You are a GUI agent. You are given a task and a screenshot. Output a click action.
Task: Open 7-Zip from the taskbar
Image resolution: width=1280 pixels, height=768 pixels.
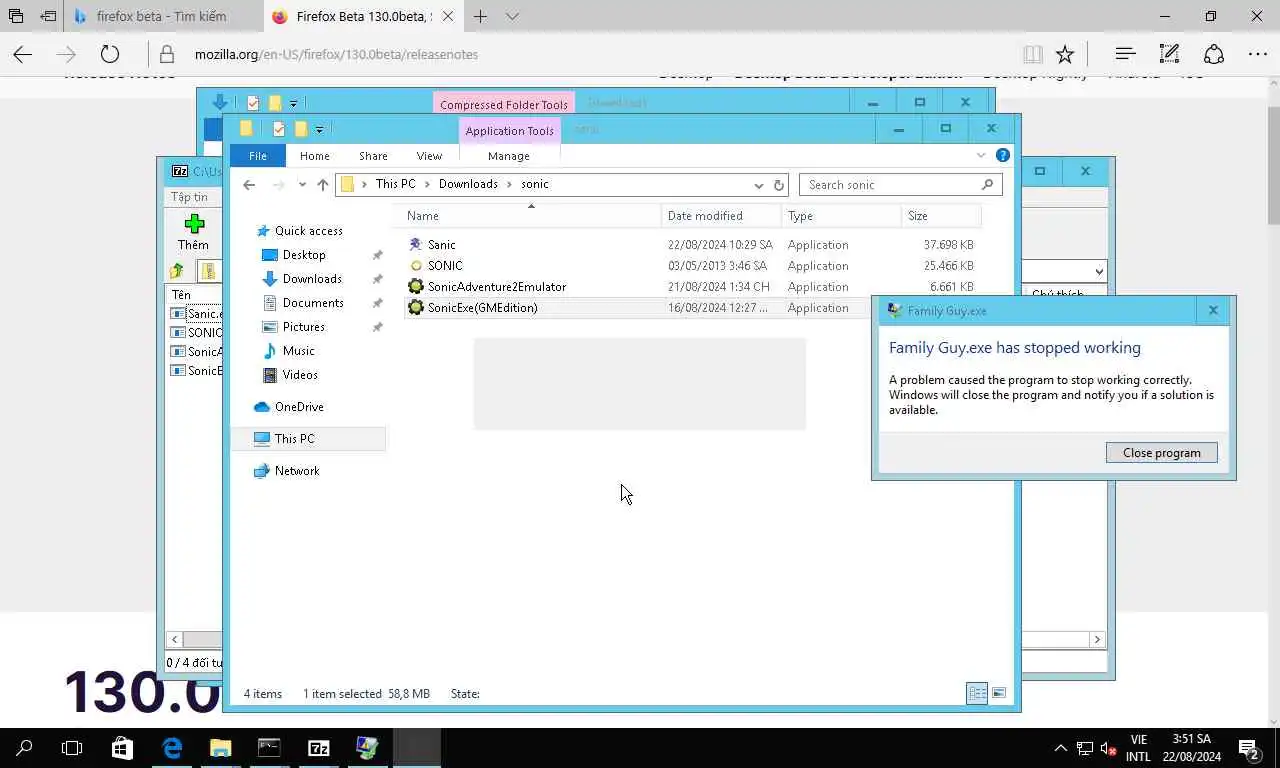coord(318,748)
